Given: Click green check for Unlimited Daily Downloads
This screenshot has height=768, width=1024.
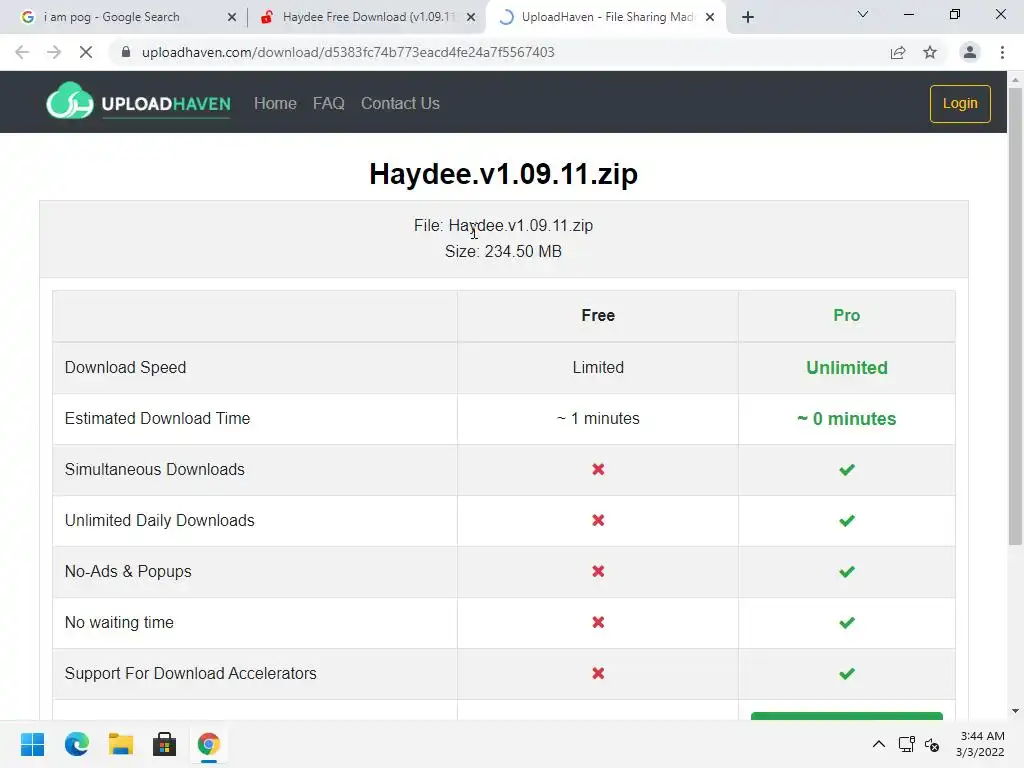Looking at the screenshot, I should pyautogui.click(x=846, y=520).
